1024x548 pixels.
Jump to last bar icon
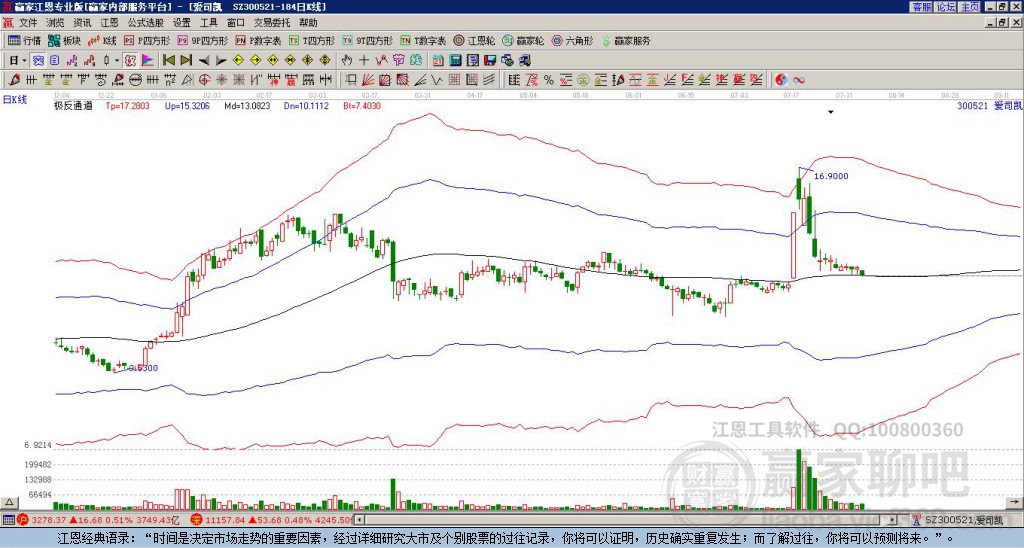coord(186,61)
